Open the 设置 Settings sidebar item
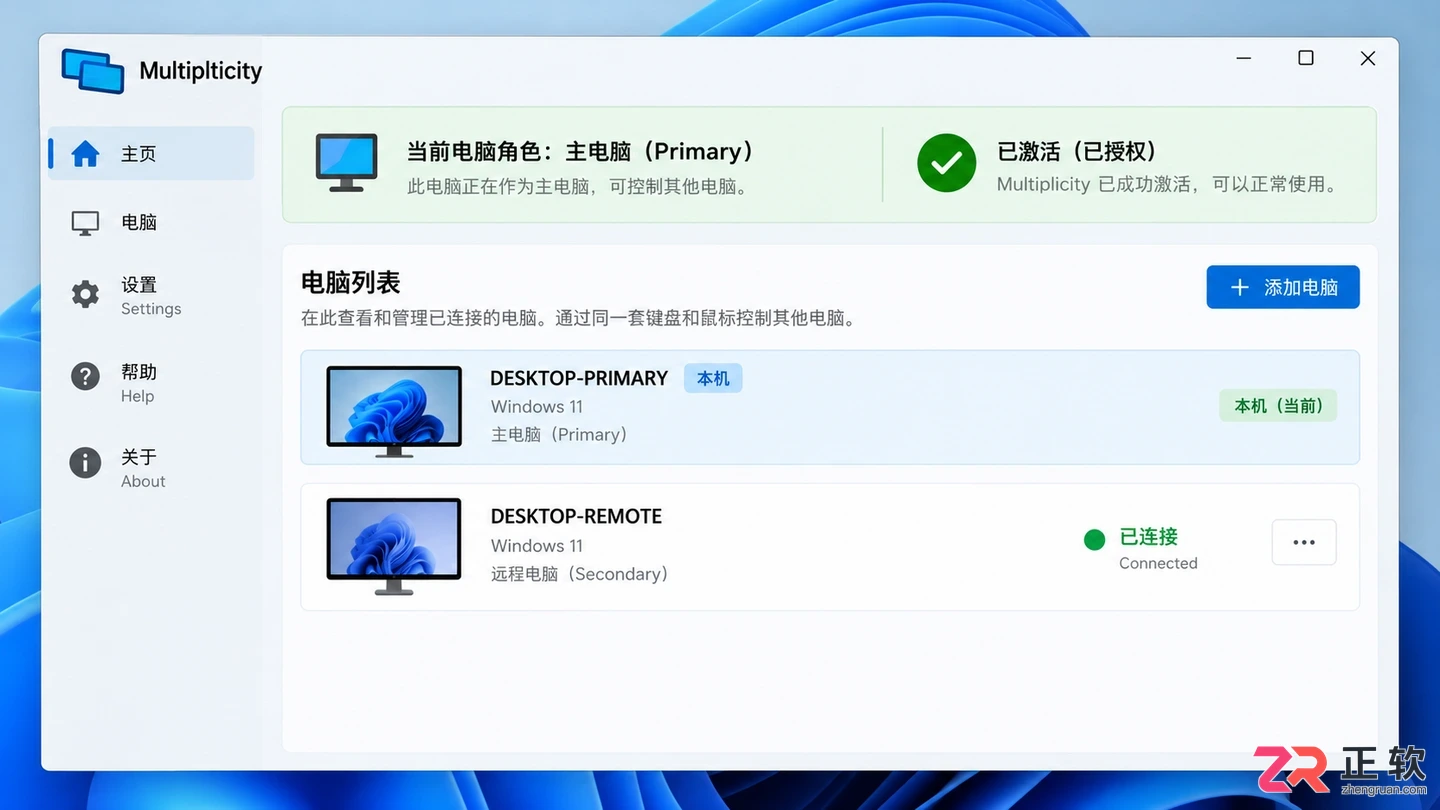1440x810 pixels. tap(151, 295)
